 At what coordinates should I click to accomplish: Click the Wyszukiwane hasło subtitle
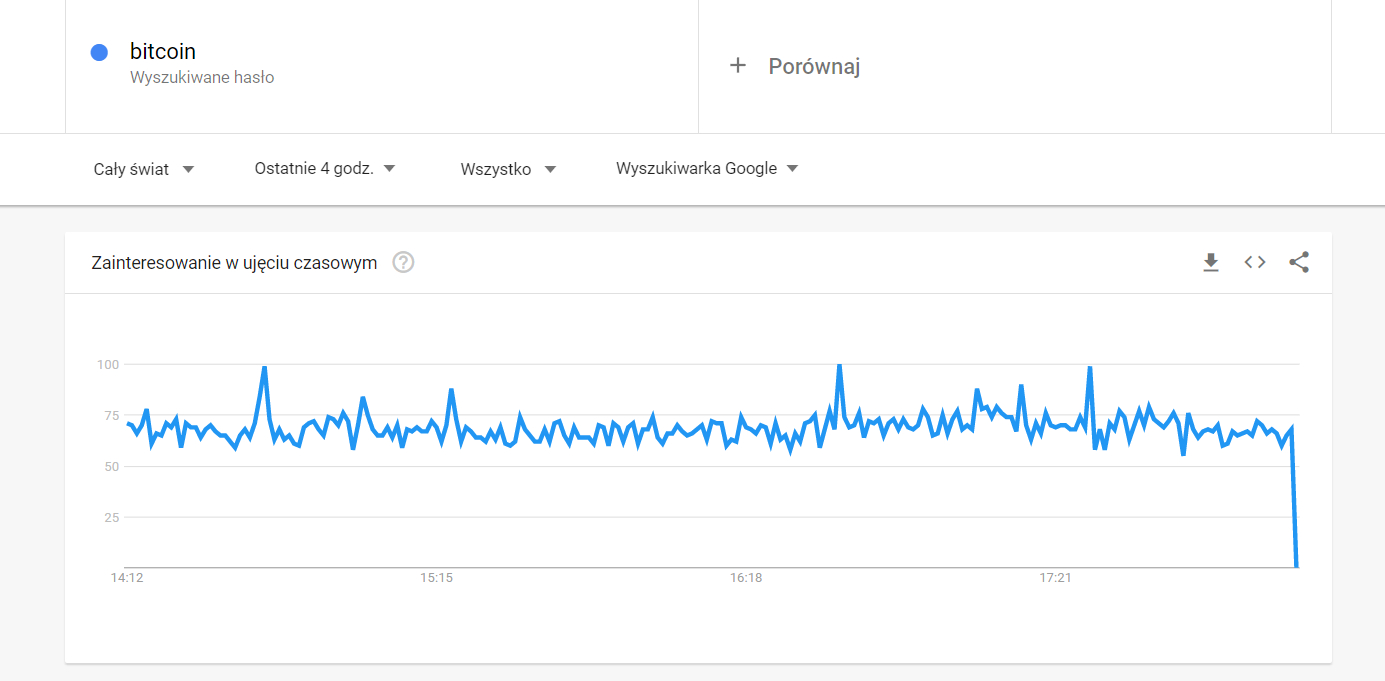point(202,77)
